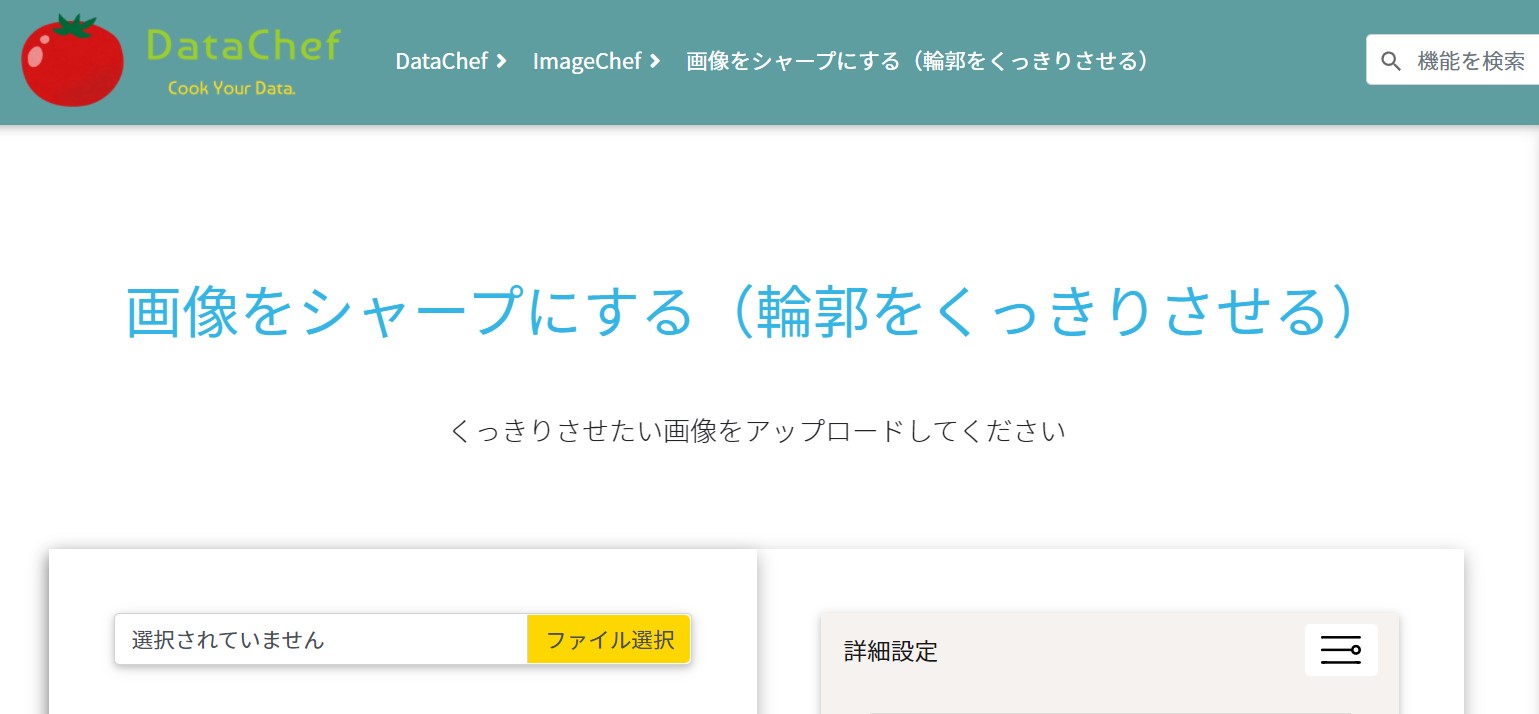Open the file picker to upload an image
The height and width of the screenshot is (714, 1539).
pos(608,639)
